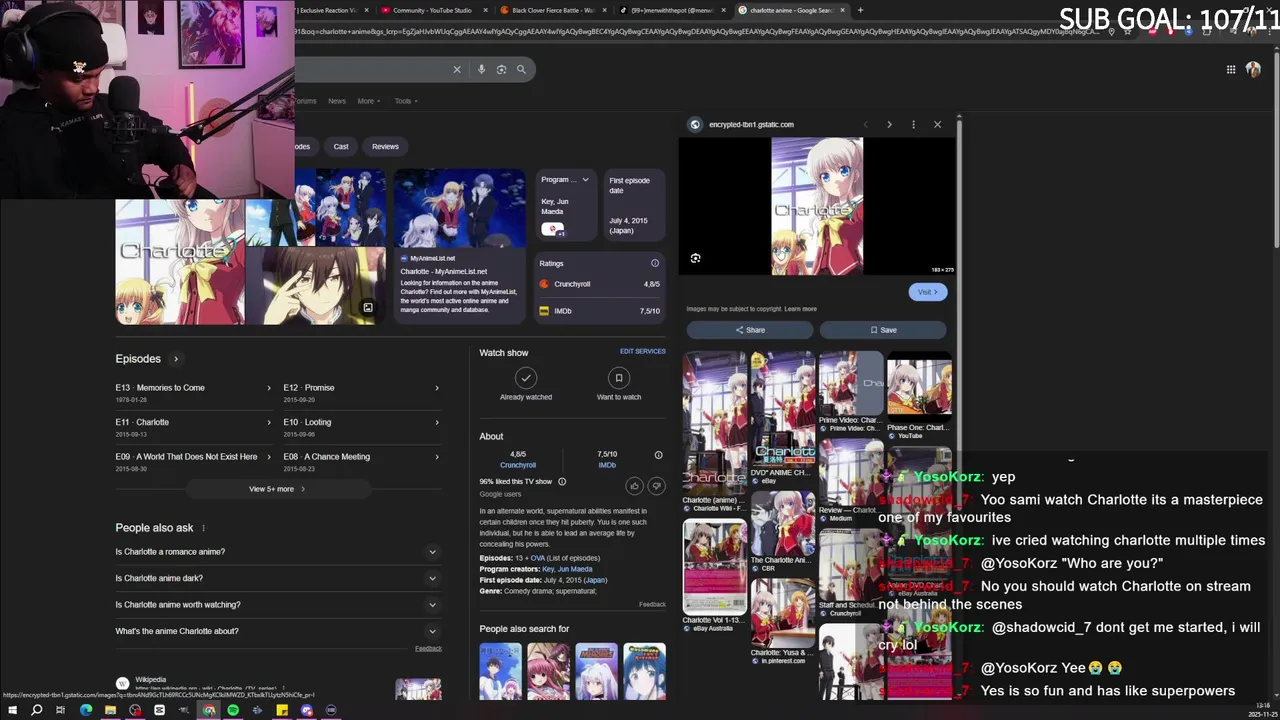
Task: Open the More search filter dropdown
Action: 369,101
